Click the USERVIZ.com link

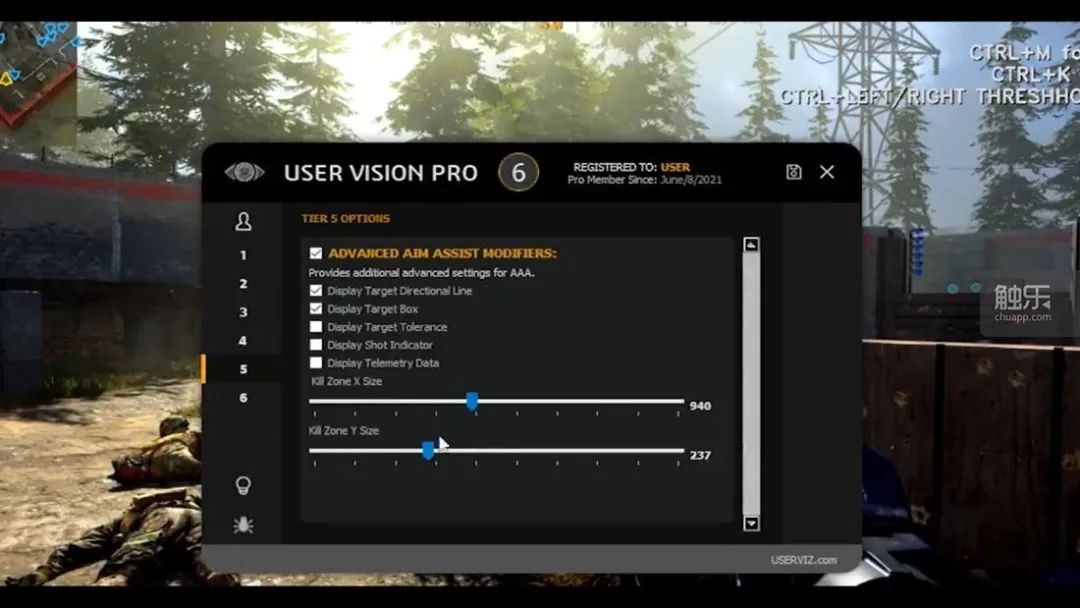tap(804, 560)
